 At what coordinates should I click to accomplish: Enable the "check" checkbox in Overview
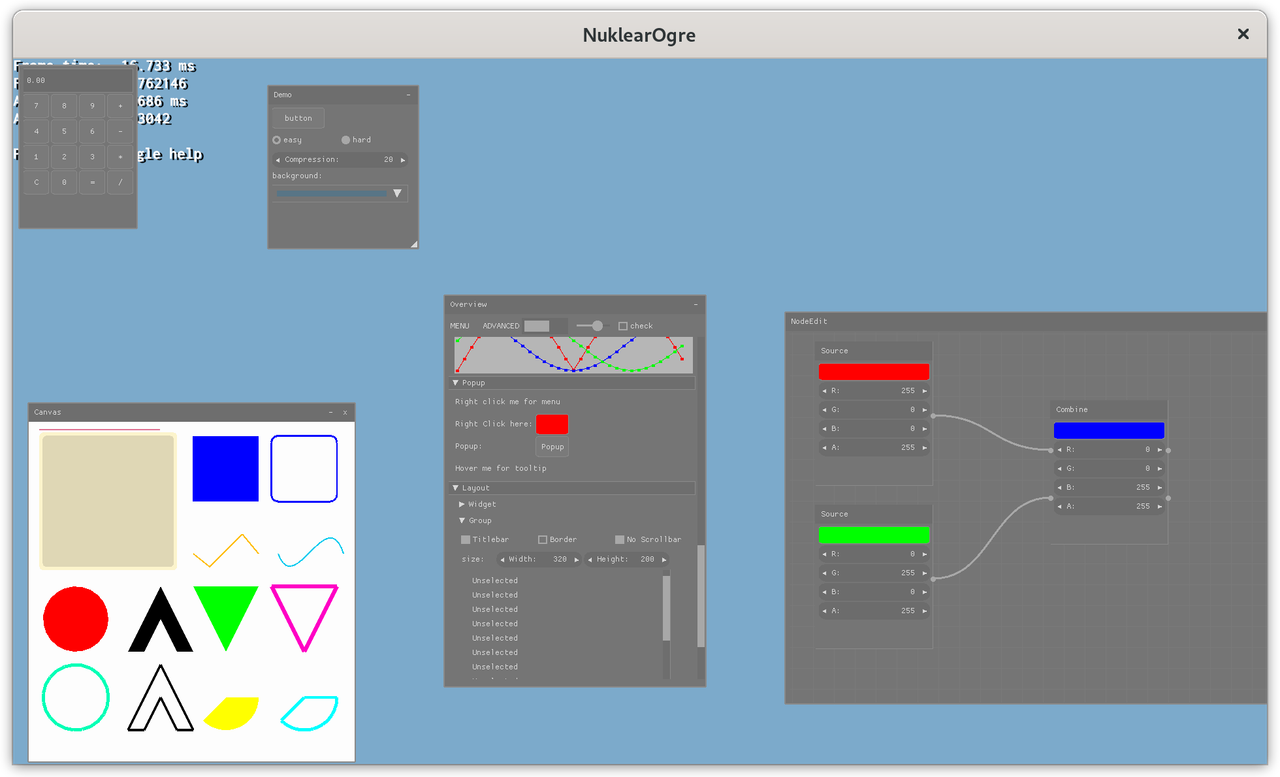point(621,325)
